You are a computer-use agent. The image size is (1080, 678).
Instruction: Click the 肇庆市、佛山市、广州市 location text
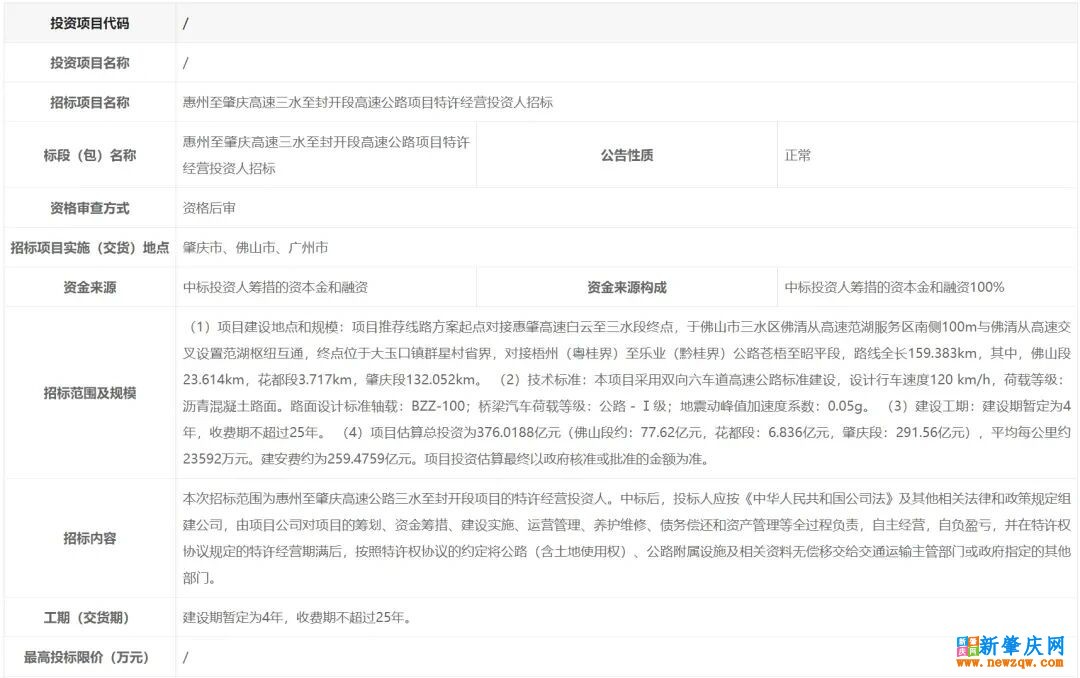[255, 248]
